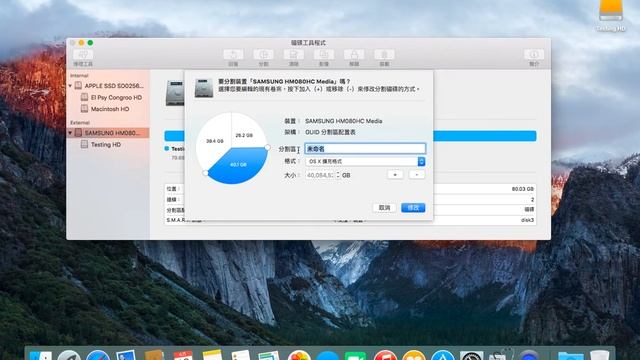This screenshot has height=360, width=640.
Task: Open Finder from the Dock
Action: [41, 355]
